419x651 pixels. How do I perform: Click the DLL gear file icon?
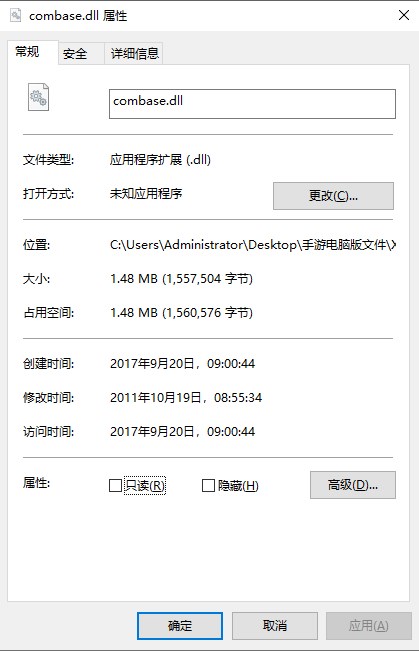click(38, 97)
